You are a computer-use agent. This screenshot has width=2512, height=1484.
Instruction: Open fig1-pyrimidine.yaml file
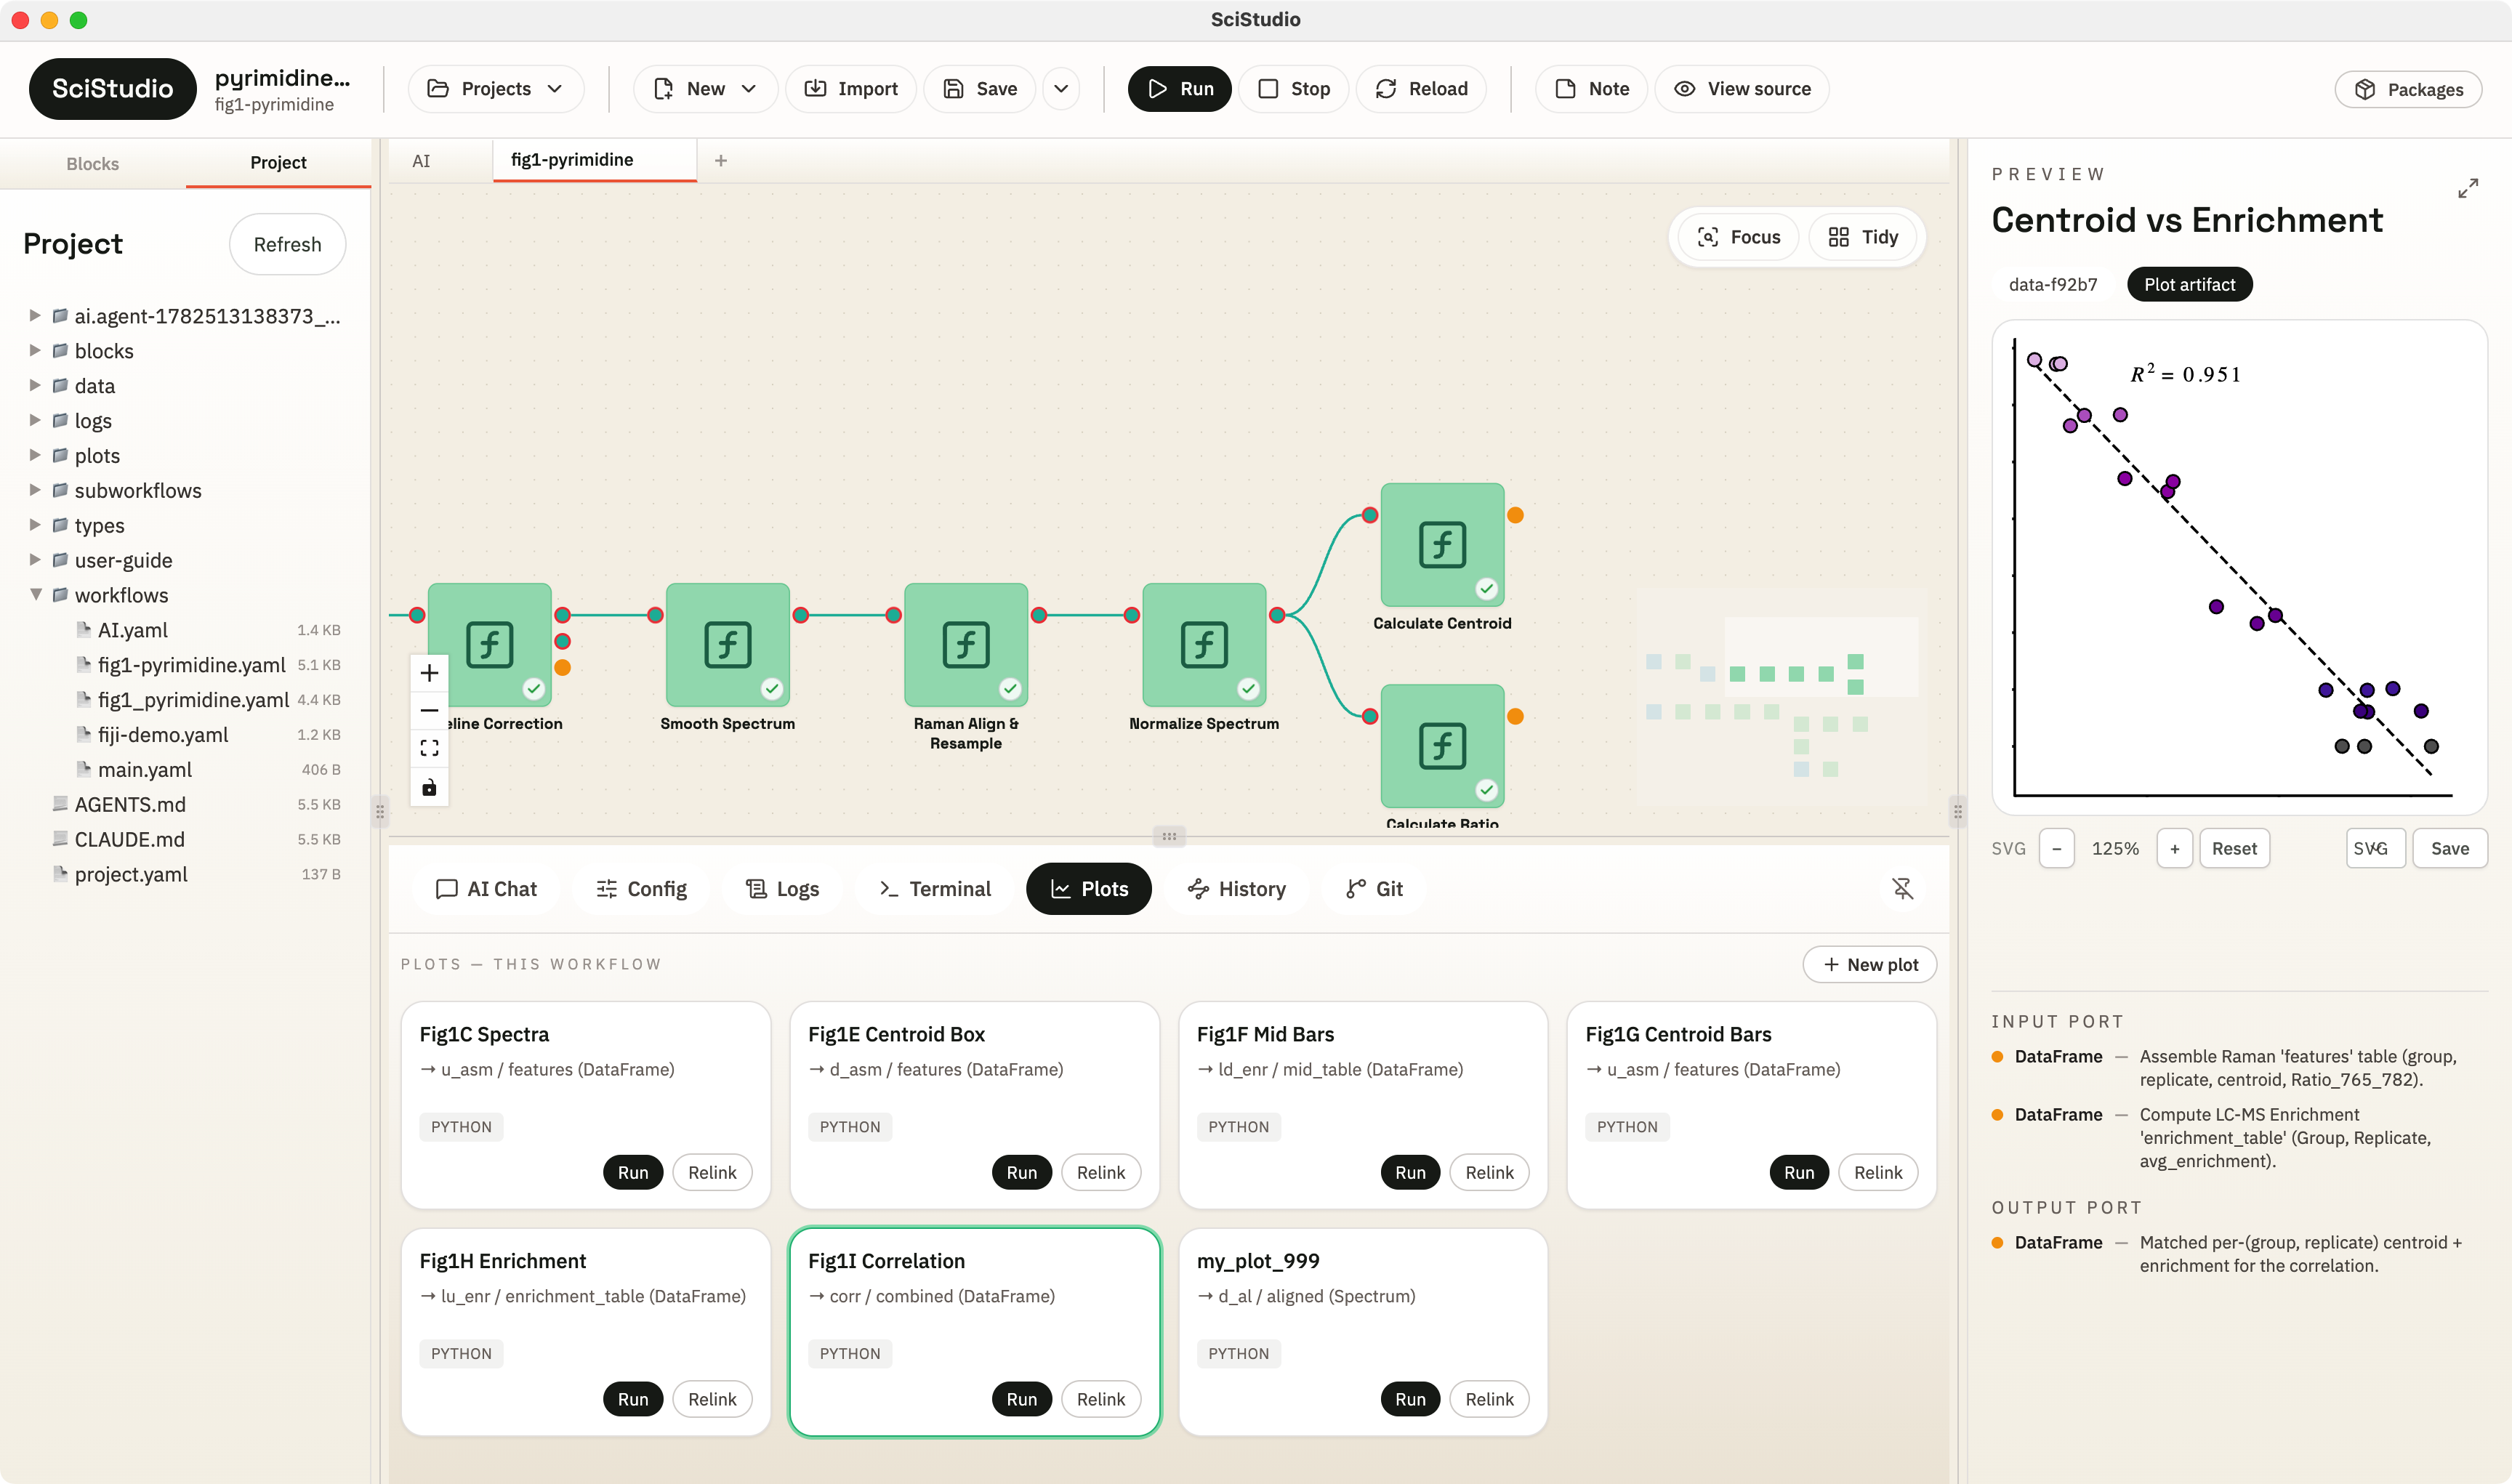tap(192, 665)
